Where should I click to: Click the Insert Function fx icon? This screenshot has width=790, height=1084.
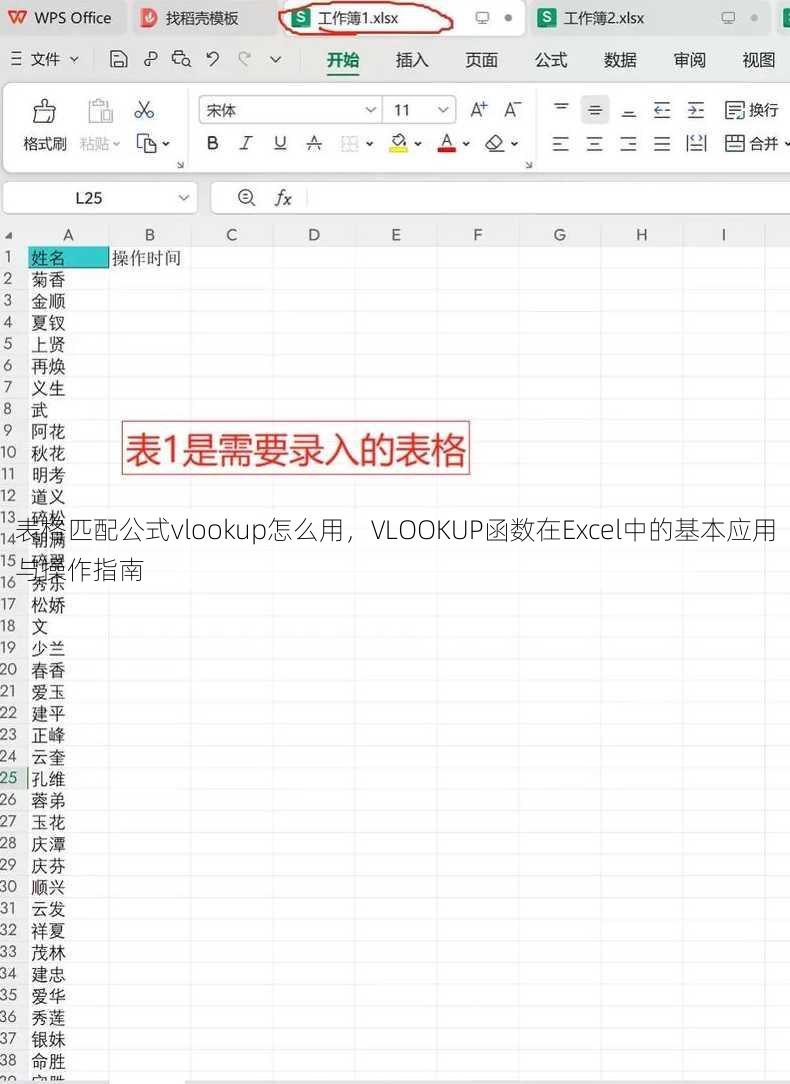point(283,198)
